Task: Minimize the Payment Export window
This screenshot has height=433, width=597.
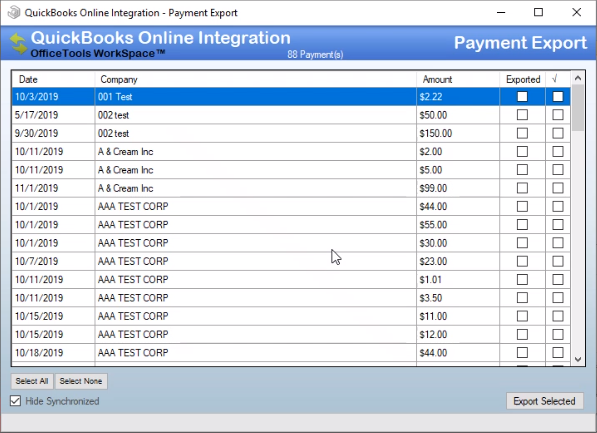Action: pyautogui.click(x=501, y=12)
